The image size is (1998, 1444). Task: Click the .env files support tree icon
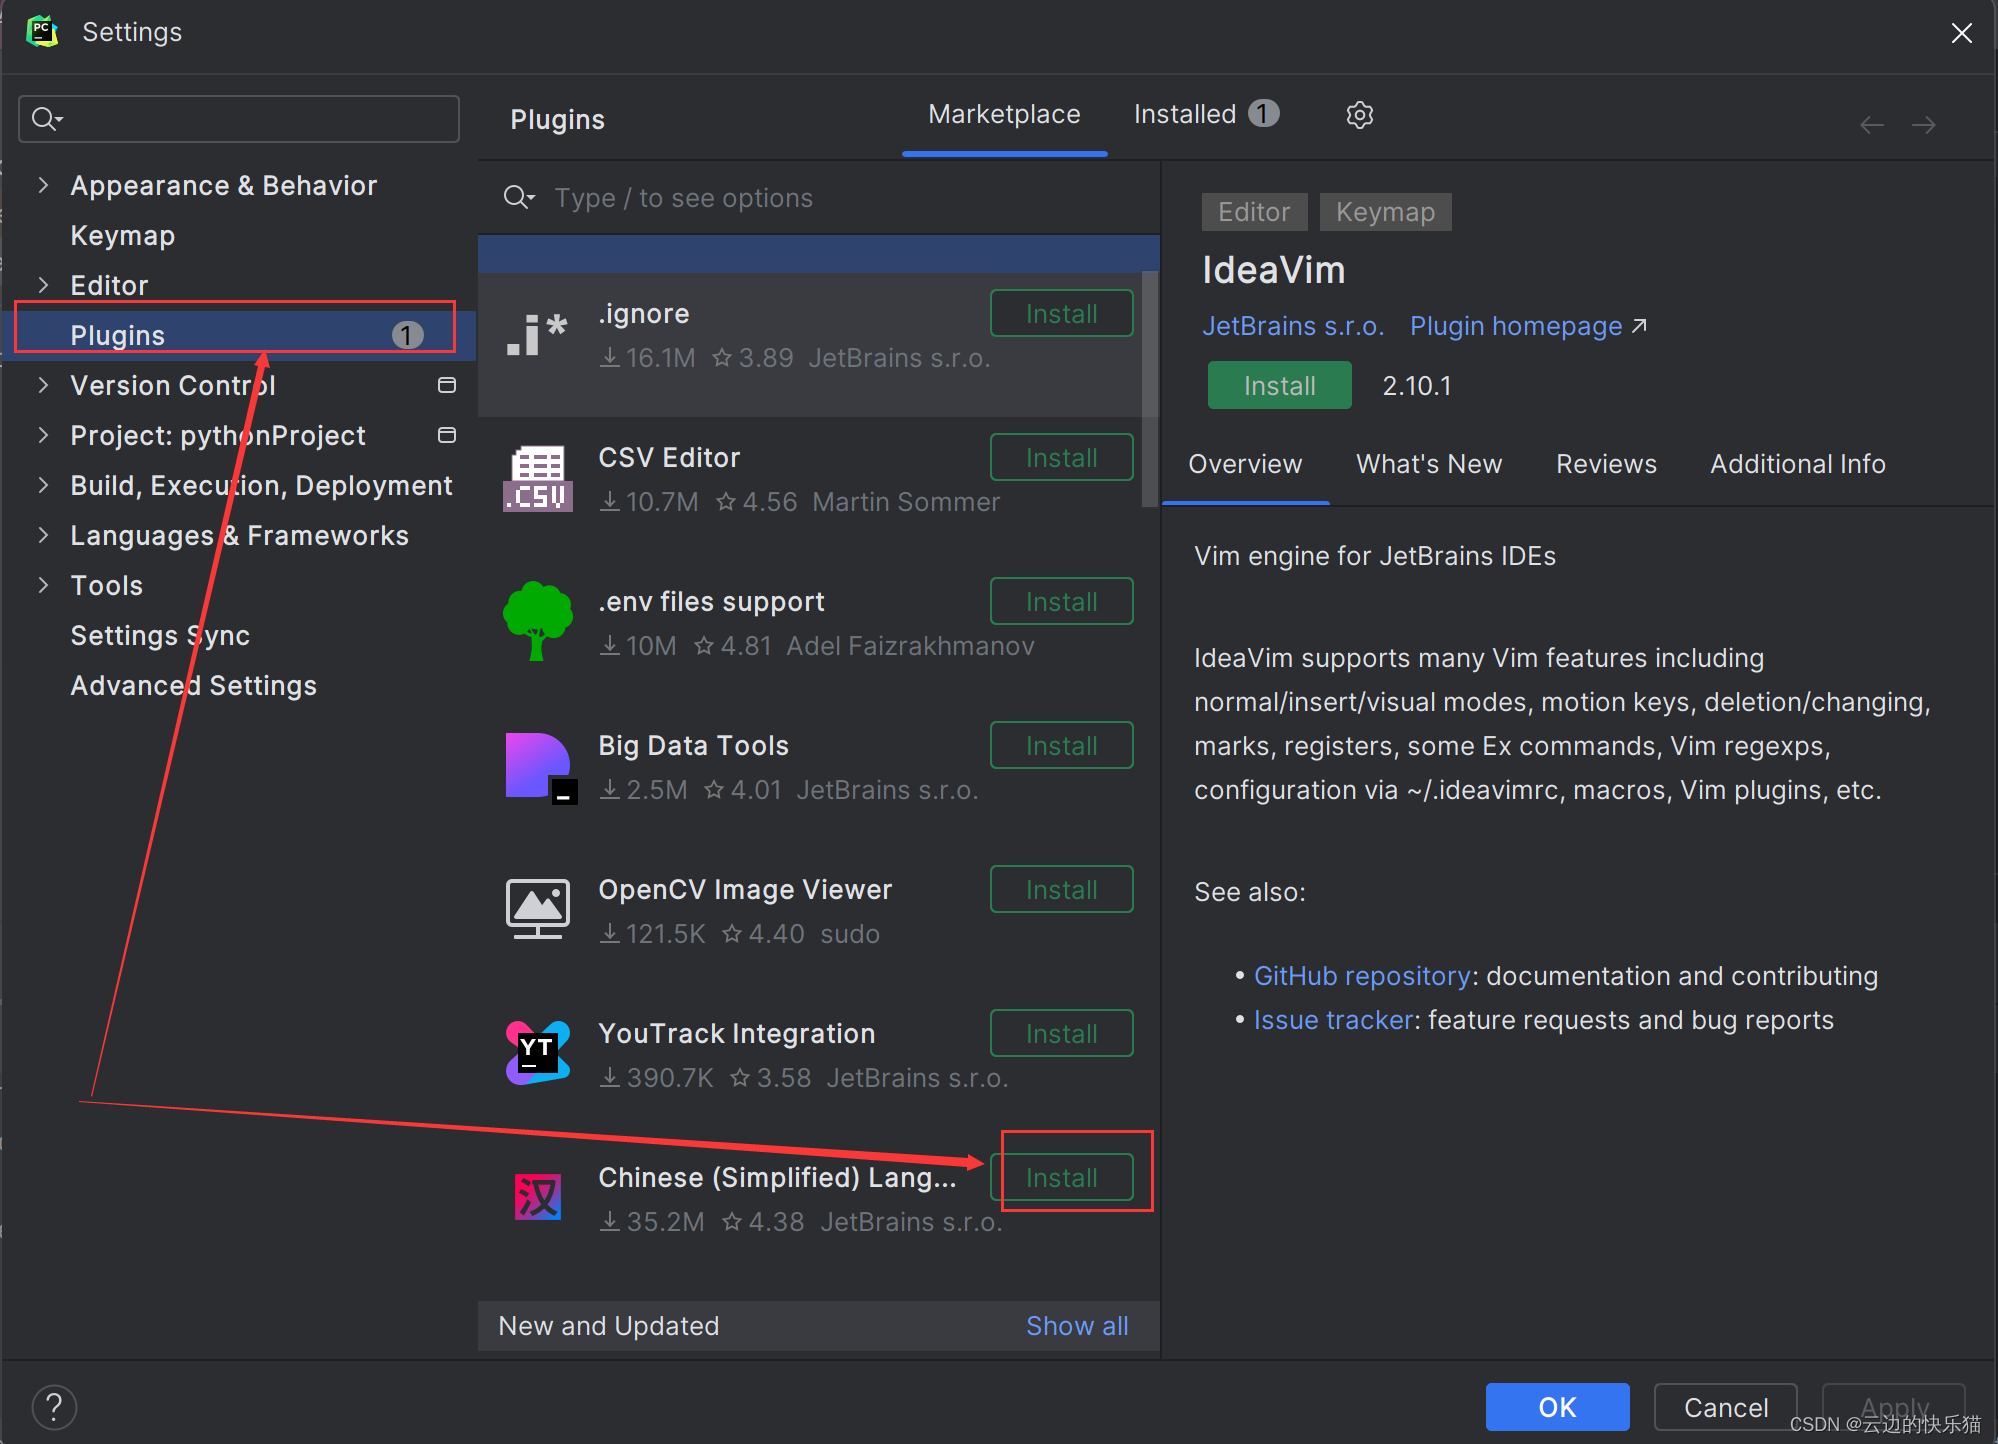(537, 622)
